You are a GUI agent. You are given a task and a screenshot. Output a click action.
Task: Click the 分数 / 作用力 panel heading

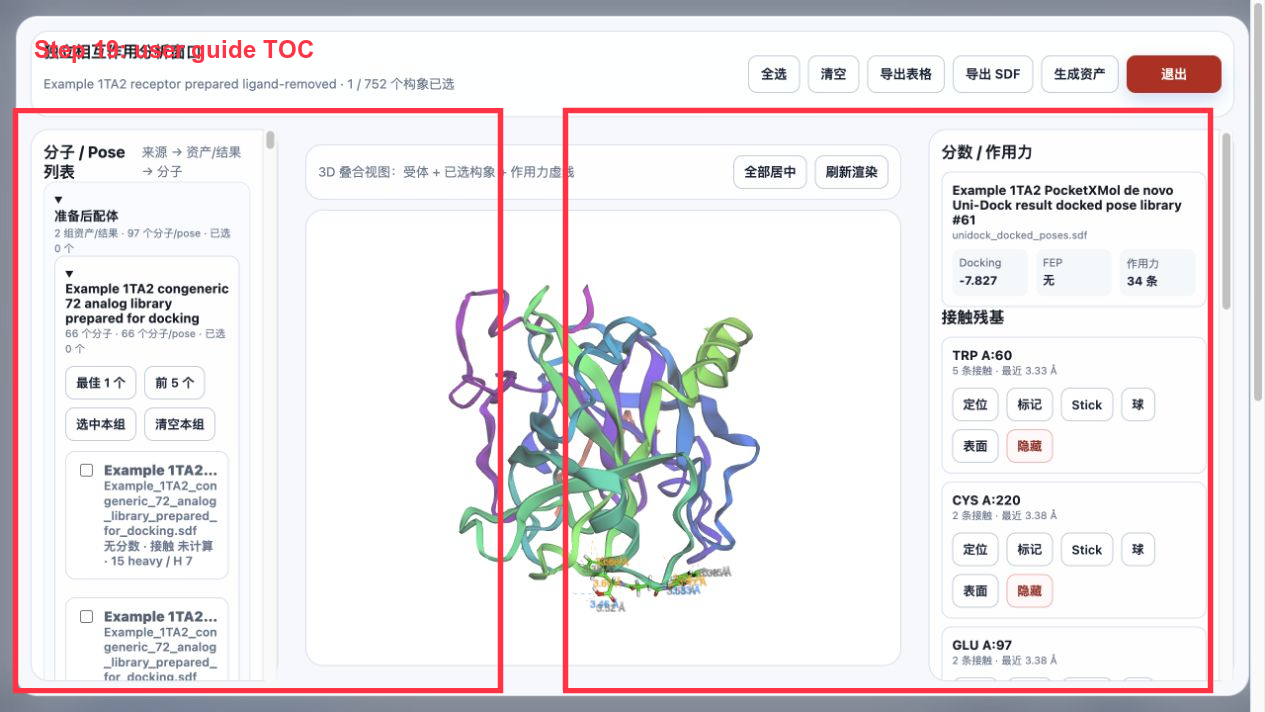click(x=987, y=152)
